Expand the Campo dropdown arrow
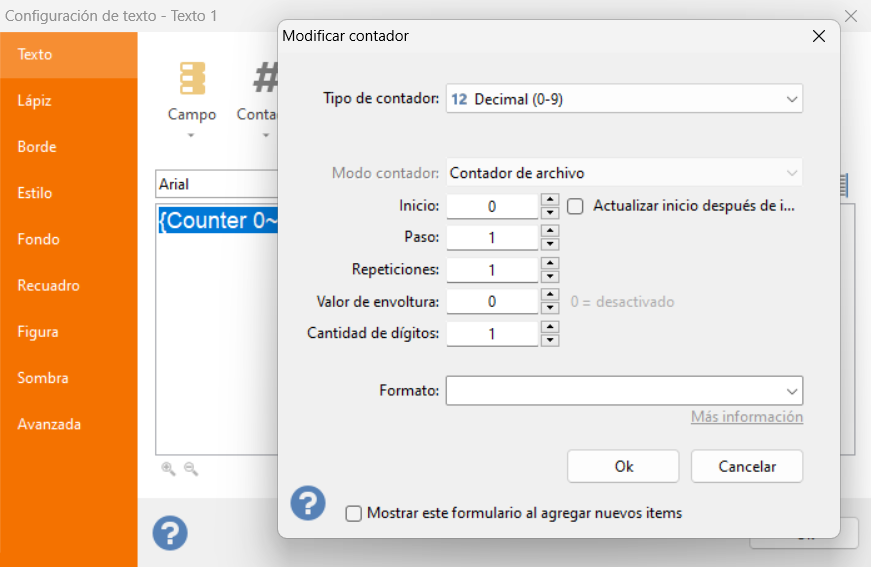 pyautogui.click(x=191, y=135)
